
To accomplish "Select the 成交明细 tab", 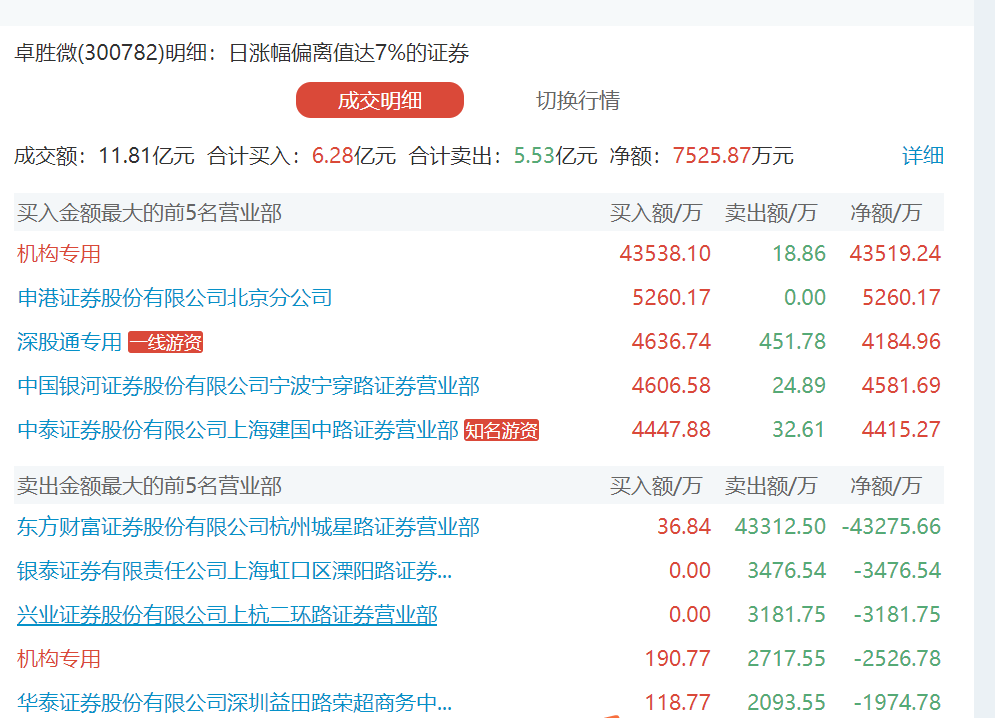I will [379, 100].
